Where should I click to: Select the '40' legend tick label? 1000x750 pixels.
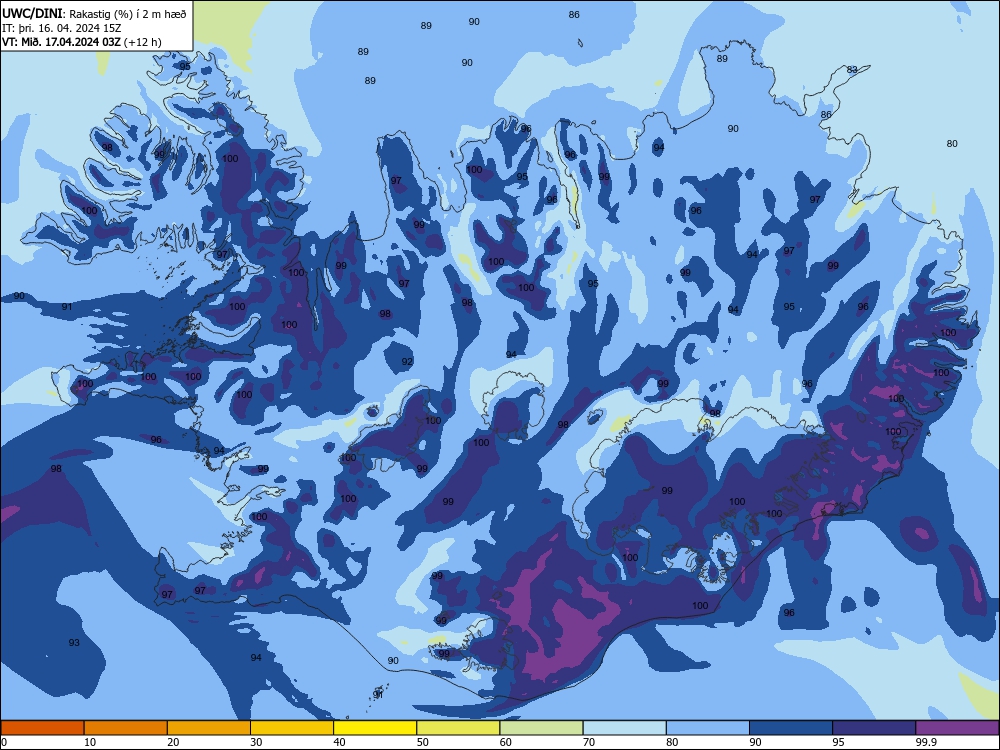tap(339, 742)
